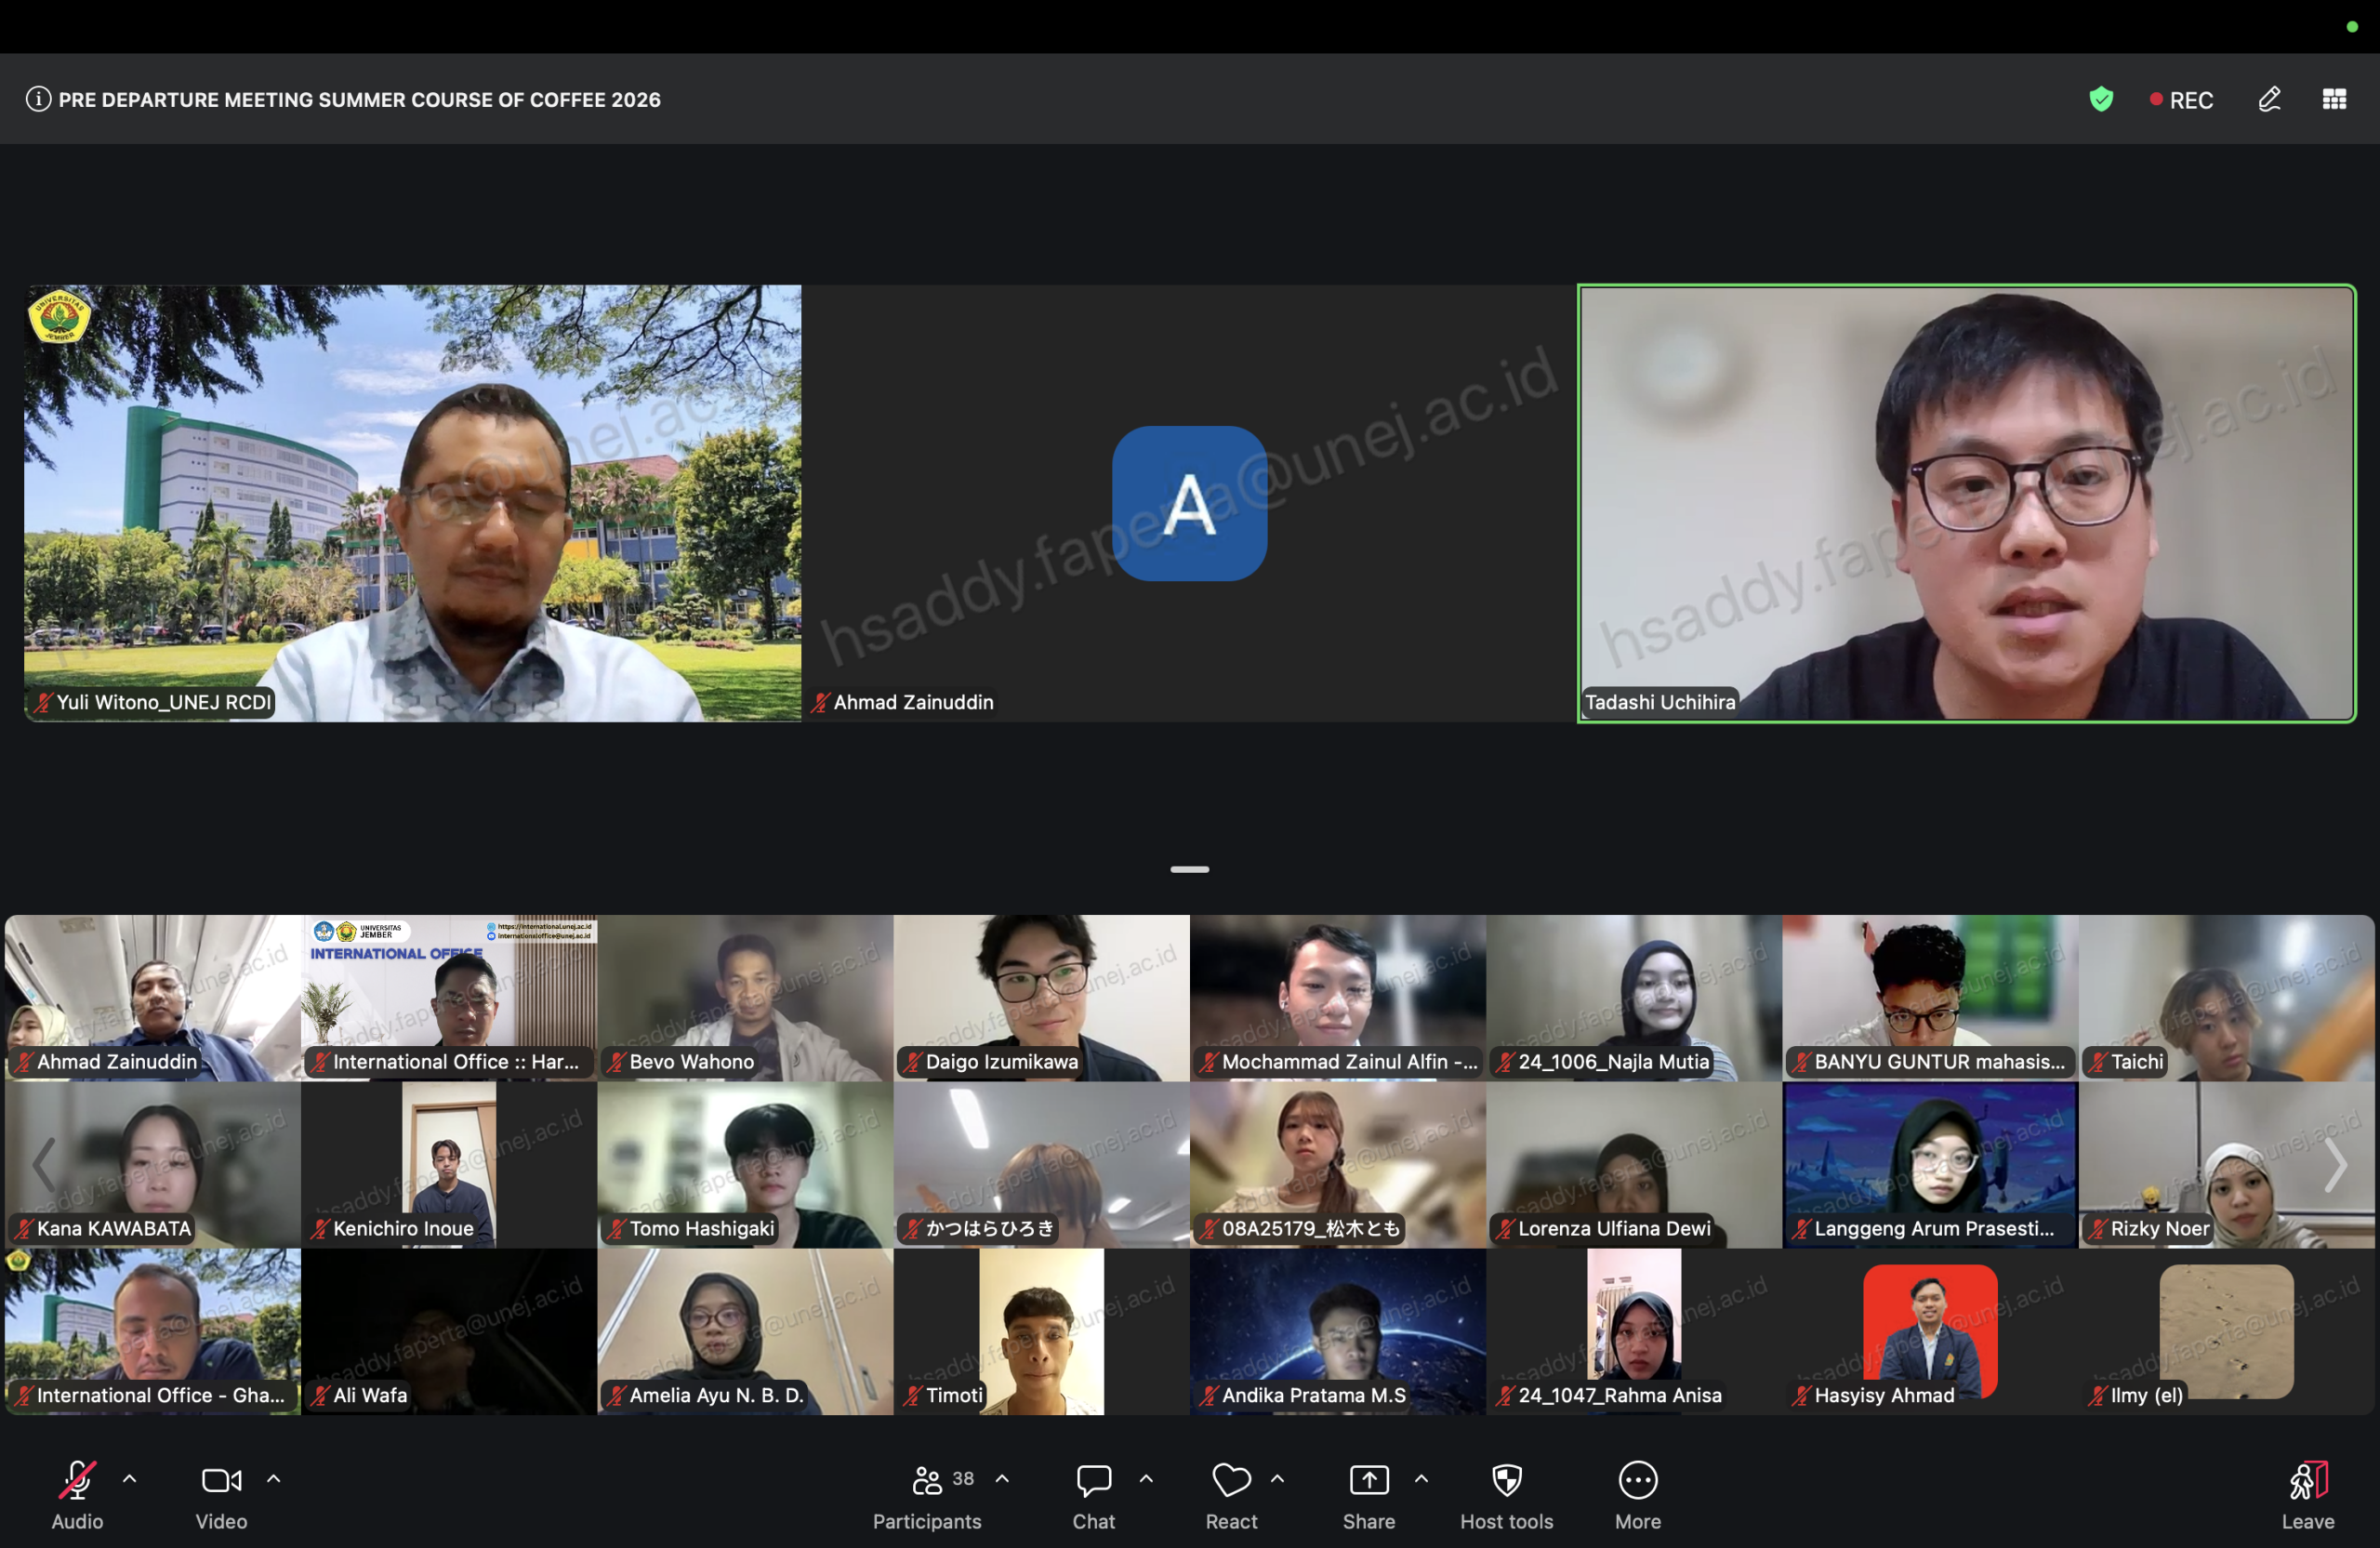The height and width of the screenshot is (1548, 2380).
Task: Select the large Ahmad Zainuddin avatar tile
Action: [1189, 503]
